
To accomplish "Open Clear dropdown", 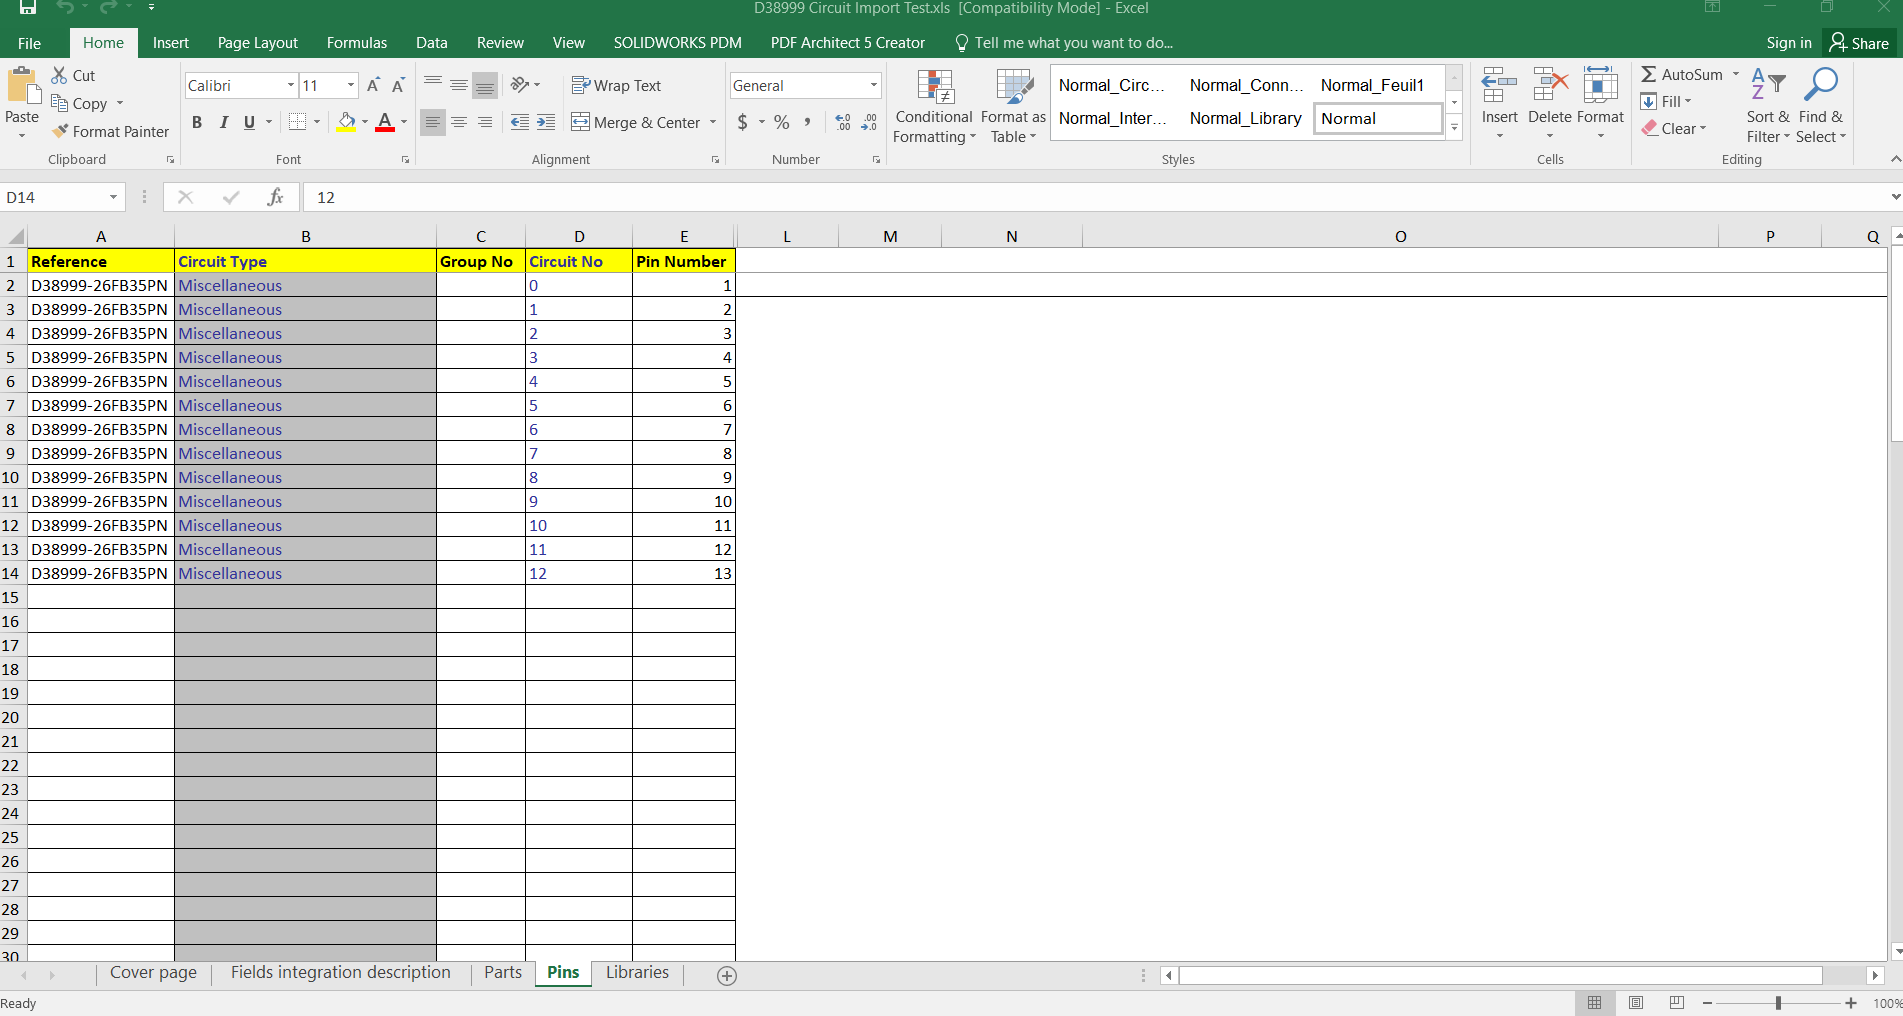I will click(x=1674, y=128).
